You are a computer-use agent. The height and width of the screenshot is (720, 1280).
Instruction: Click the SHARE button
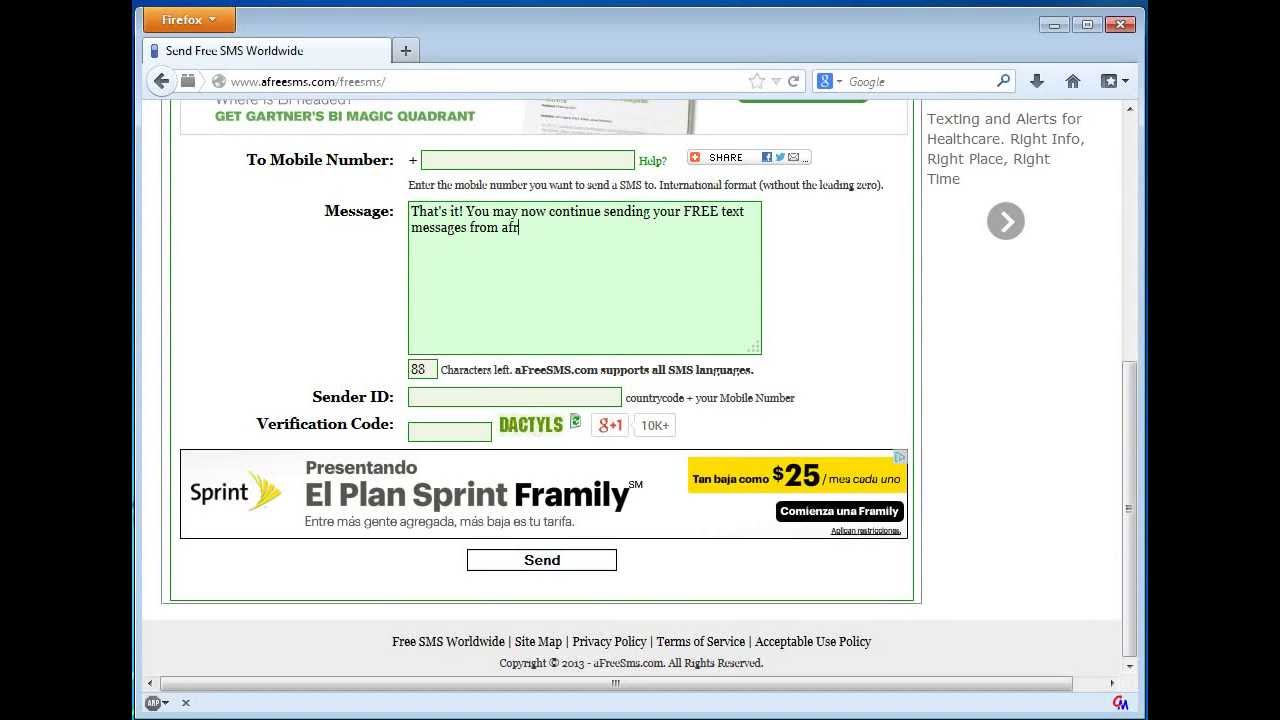[716, 157]
